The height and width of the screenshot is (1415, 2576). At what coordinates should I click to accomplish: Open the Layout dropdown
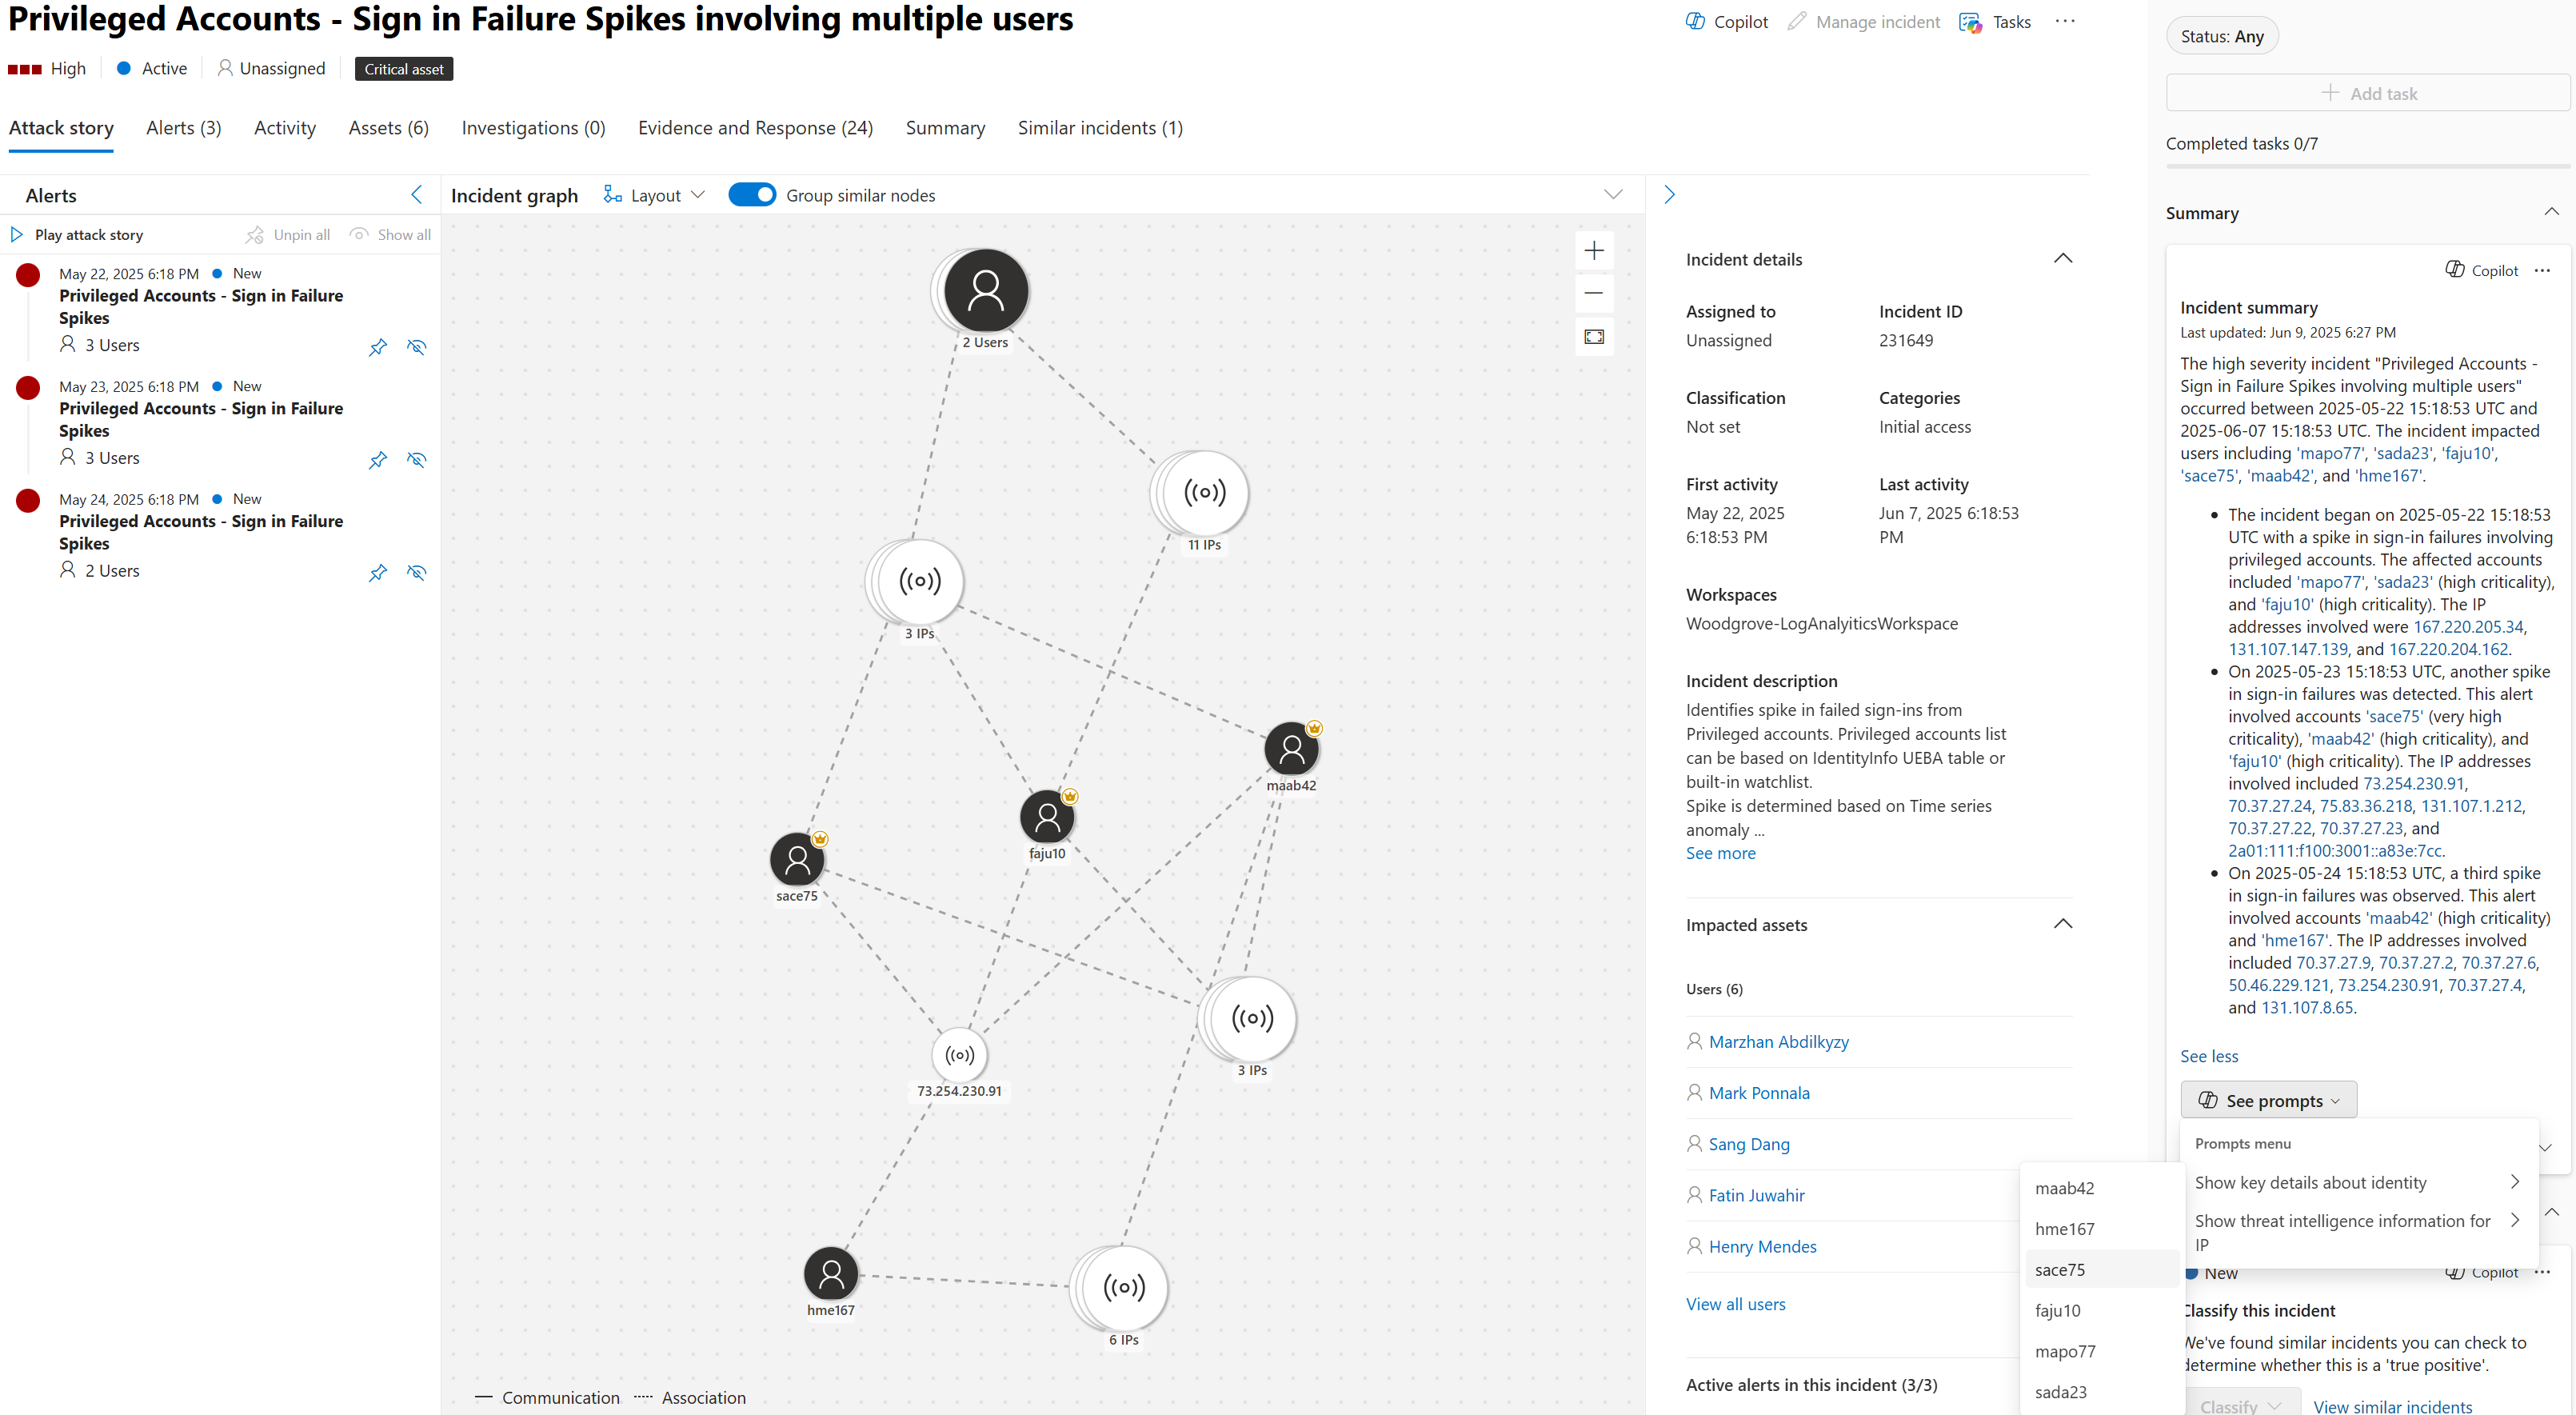click(x=655, y=195)
